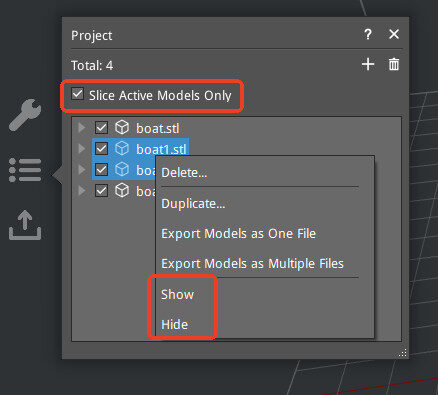Click the plus icon to add model

(x=368, y=64)
